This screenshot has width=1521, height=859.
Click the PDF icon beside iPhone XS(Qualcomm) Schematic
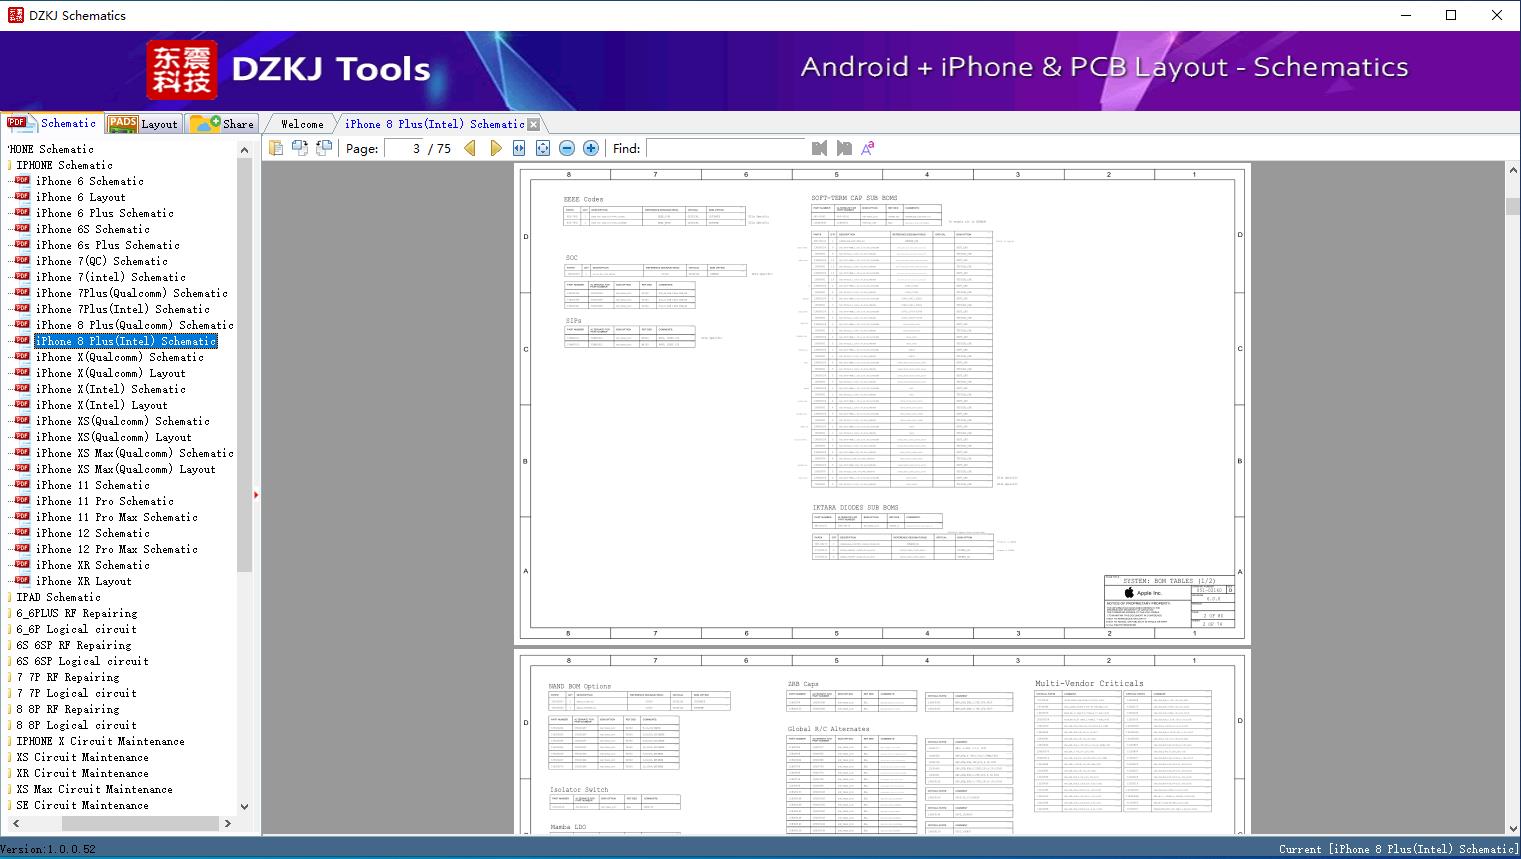(x=22, y=421)
